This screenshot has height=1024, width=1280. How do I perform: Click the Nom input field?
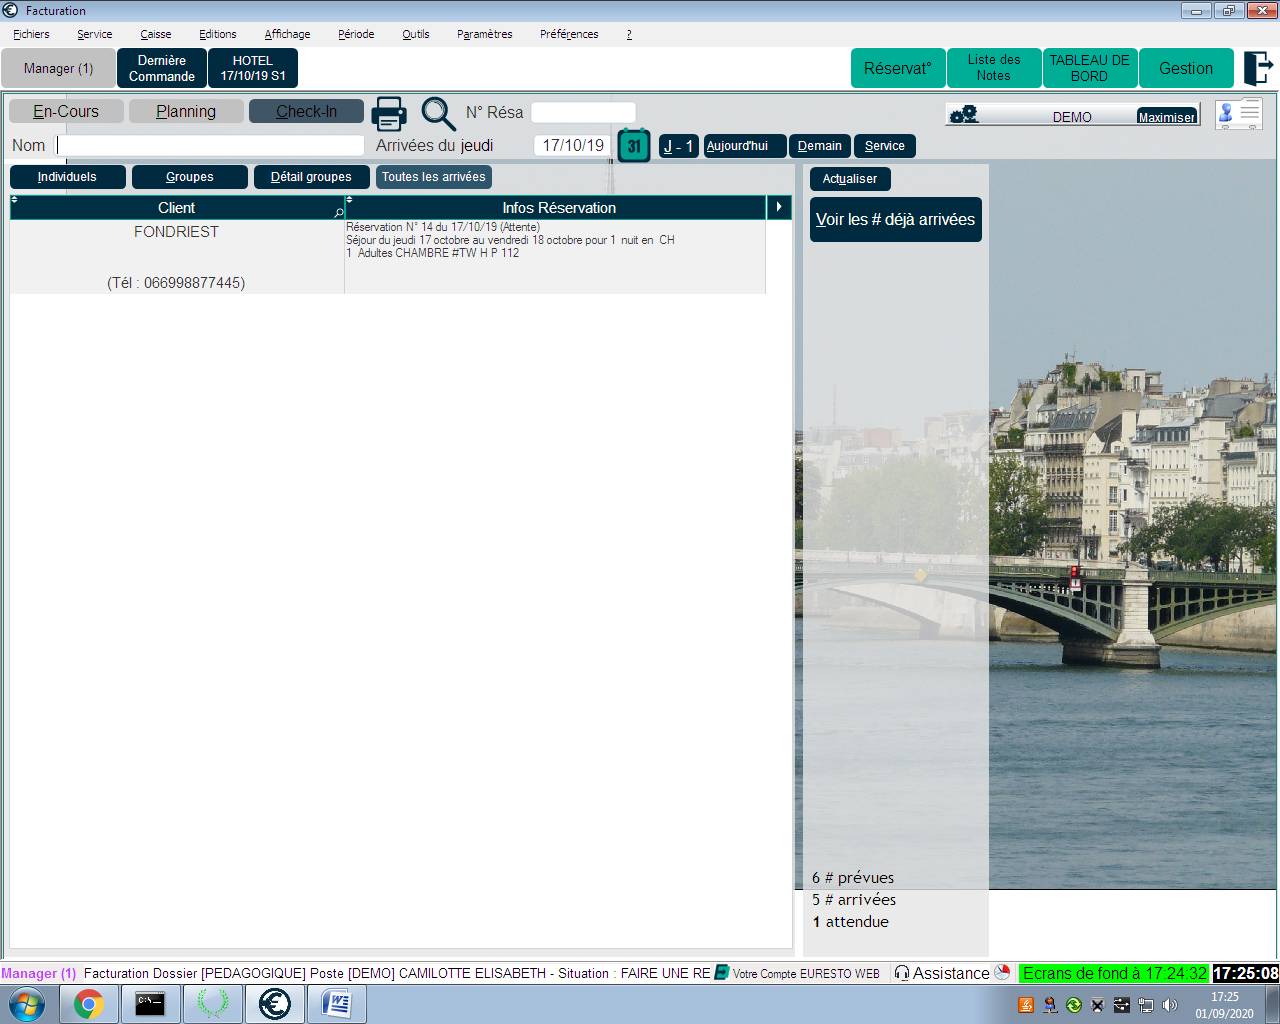(x=210, y=145)
